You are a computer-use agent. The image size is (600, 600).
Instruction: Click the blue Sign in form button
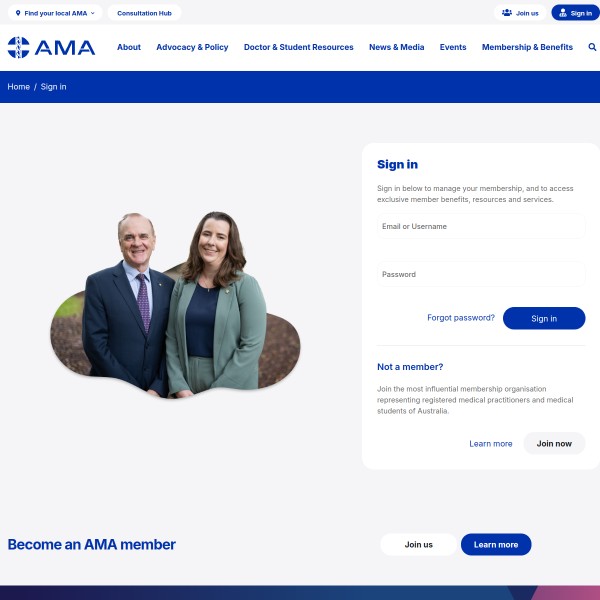point(544,318)
